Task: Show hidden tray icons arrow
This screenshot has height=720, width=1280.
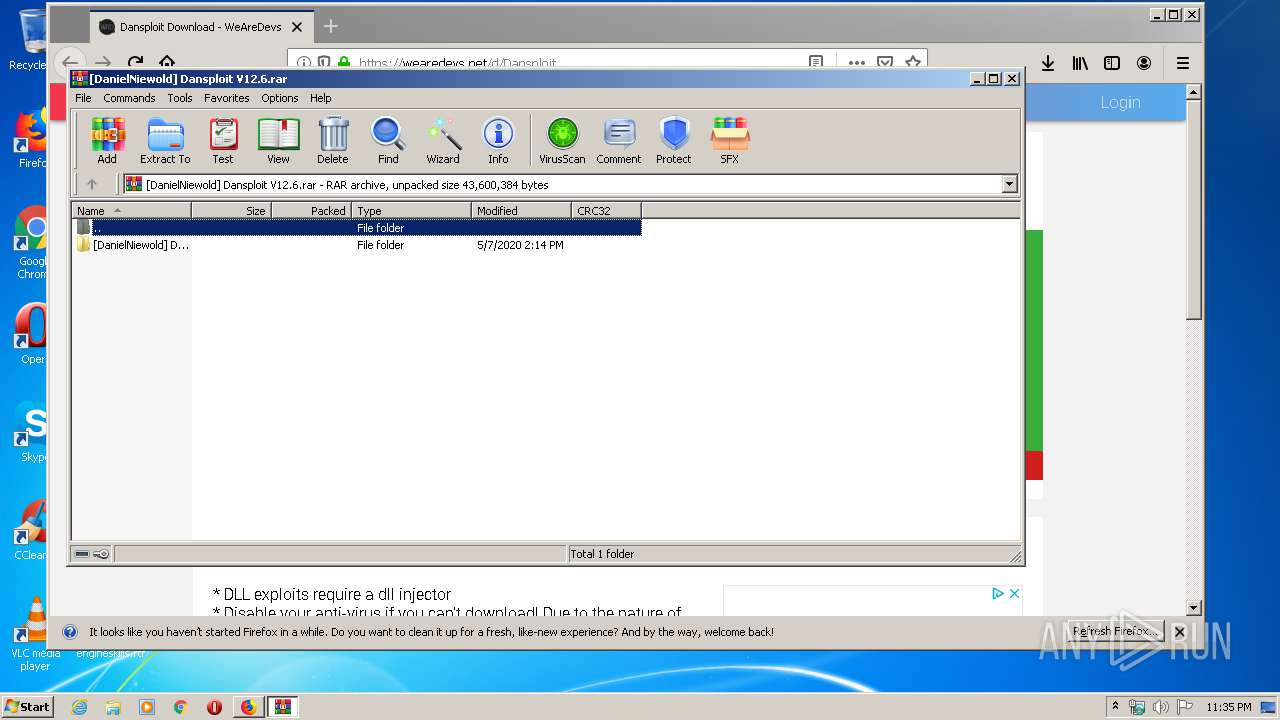Action: pyautogui.click(x=1116, y=707)
